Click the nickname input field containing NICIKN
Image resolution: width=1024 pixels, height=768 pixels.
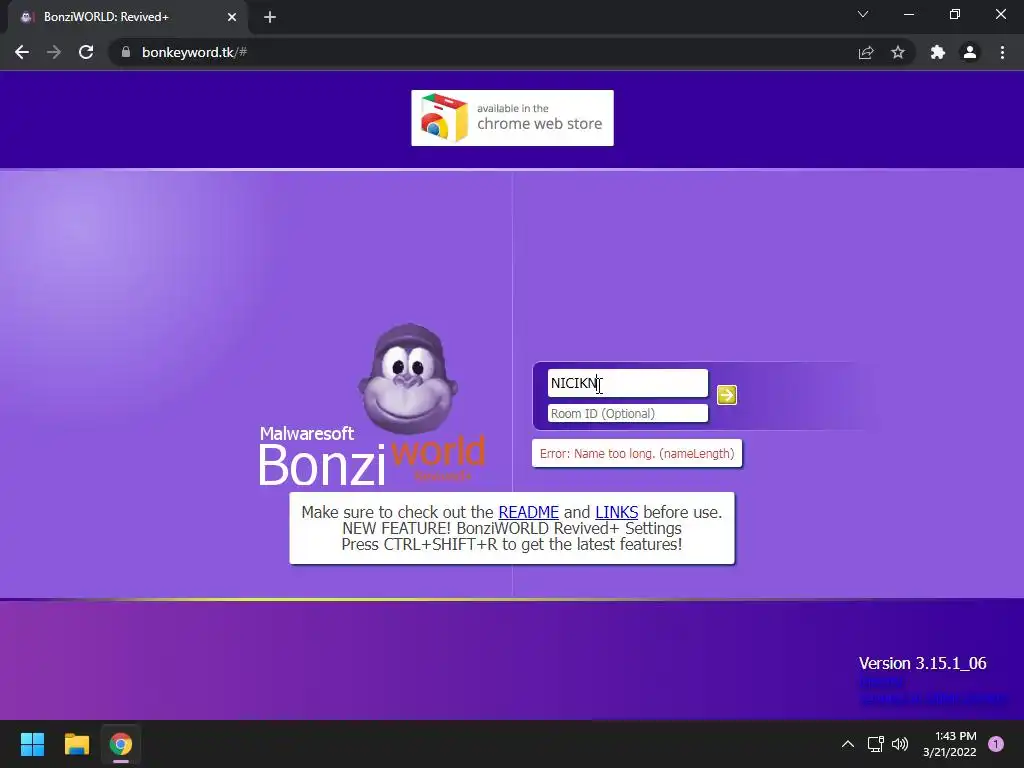point(628,383)
